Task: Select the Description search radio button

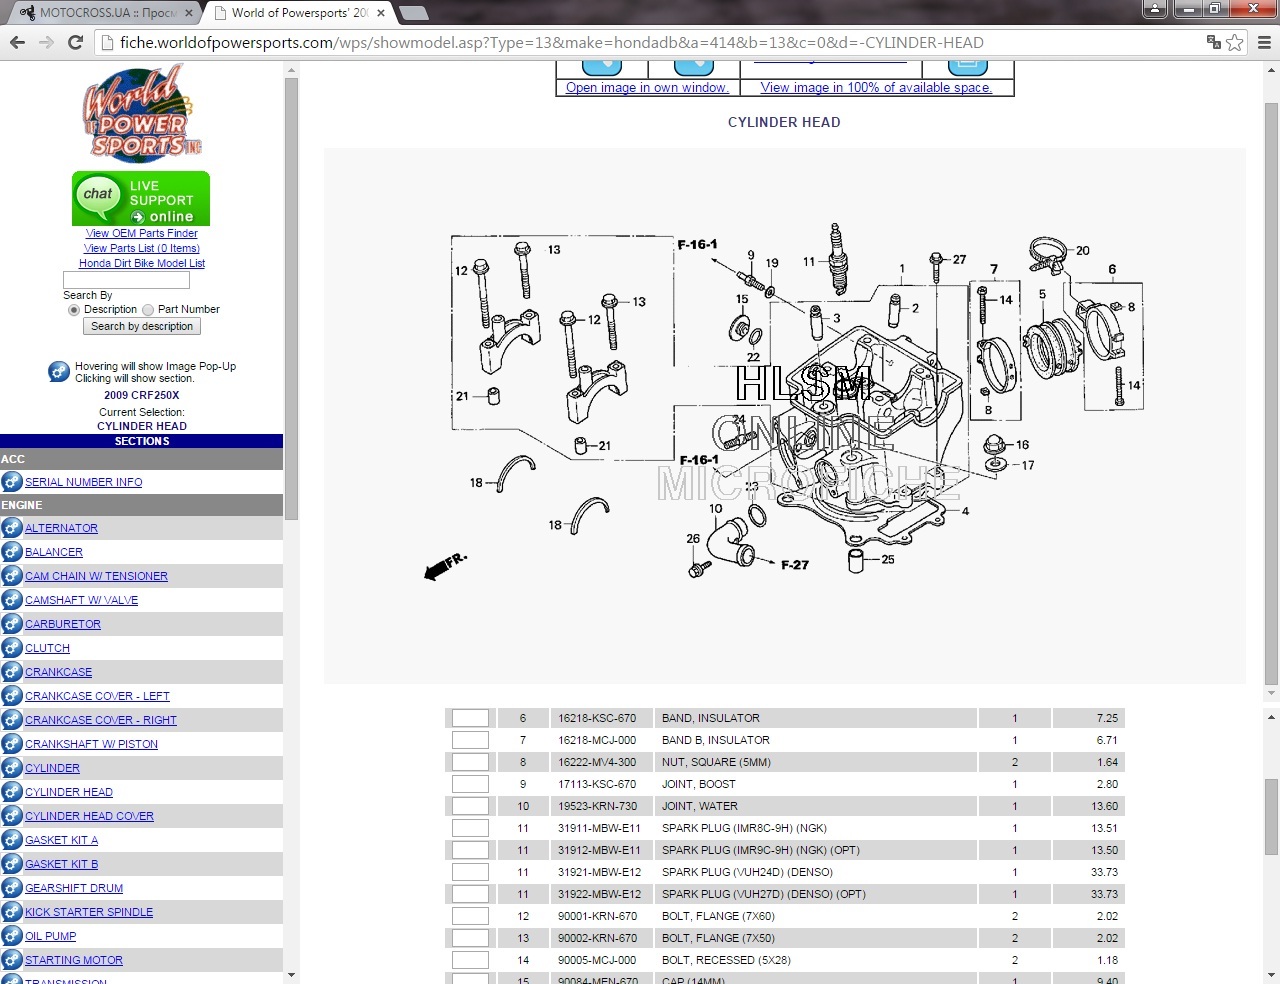Action: 74,310
